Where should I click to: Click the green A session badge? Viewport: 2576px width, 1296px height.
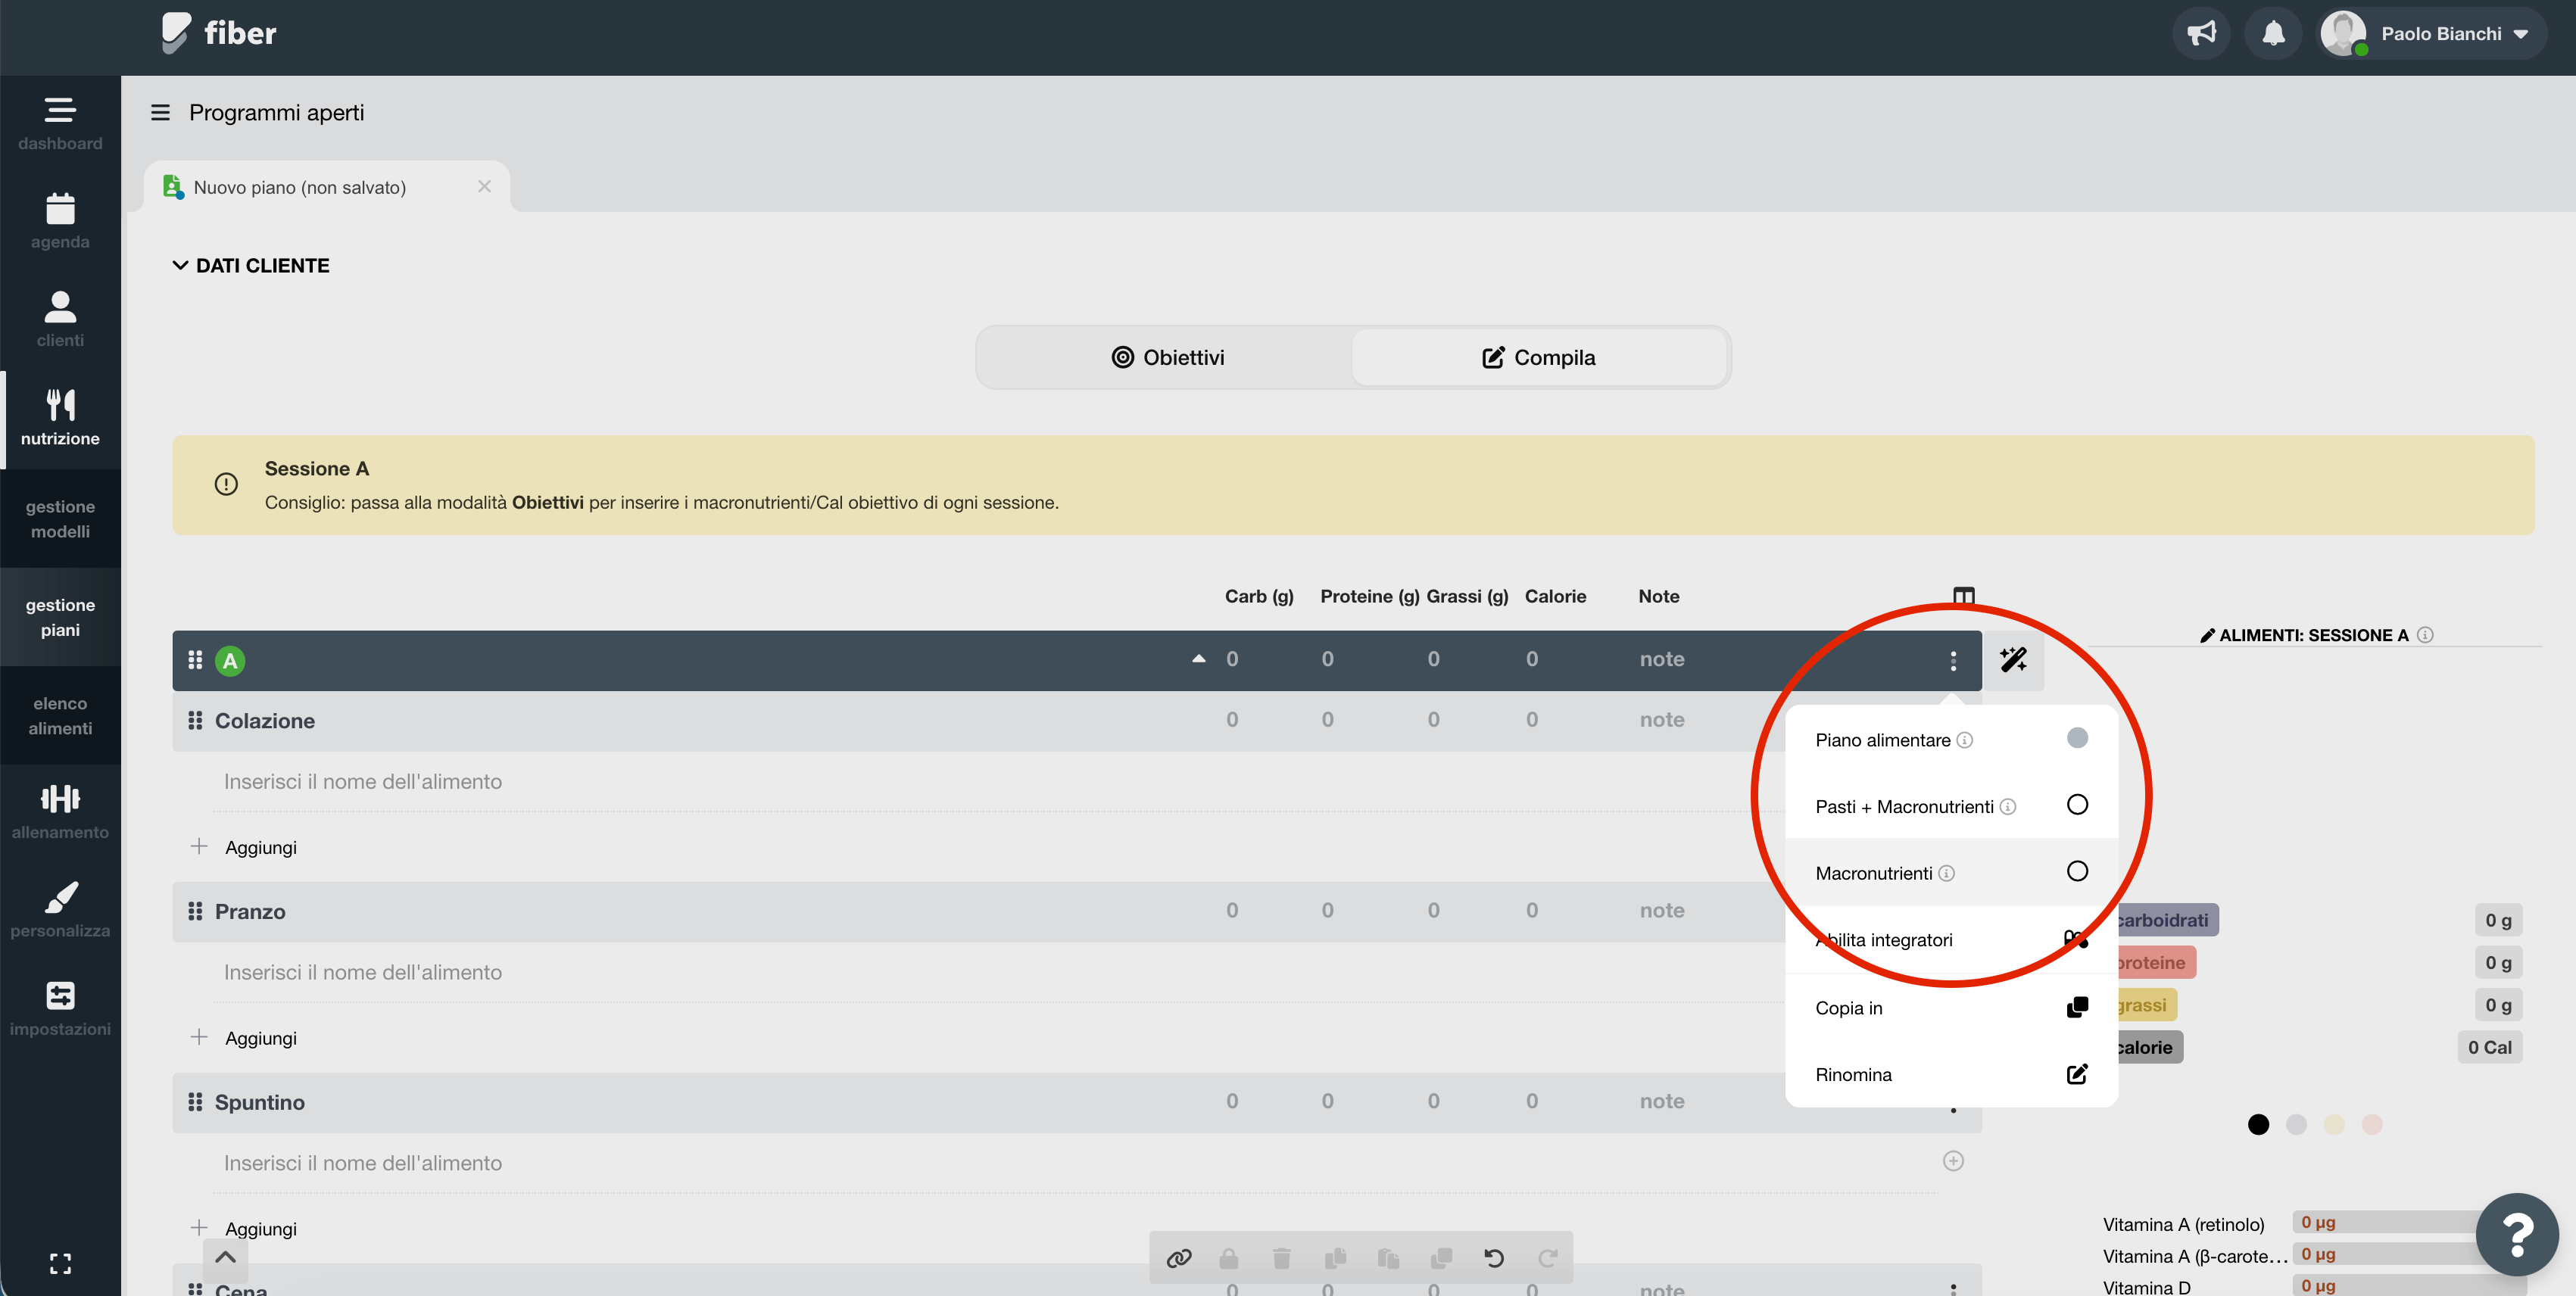(230, 661)
